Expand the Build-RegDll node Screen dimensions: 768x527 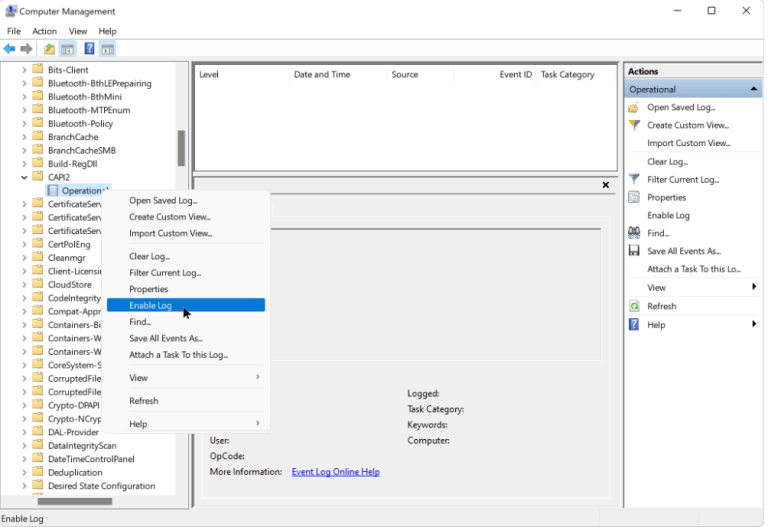click(24, 164)
